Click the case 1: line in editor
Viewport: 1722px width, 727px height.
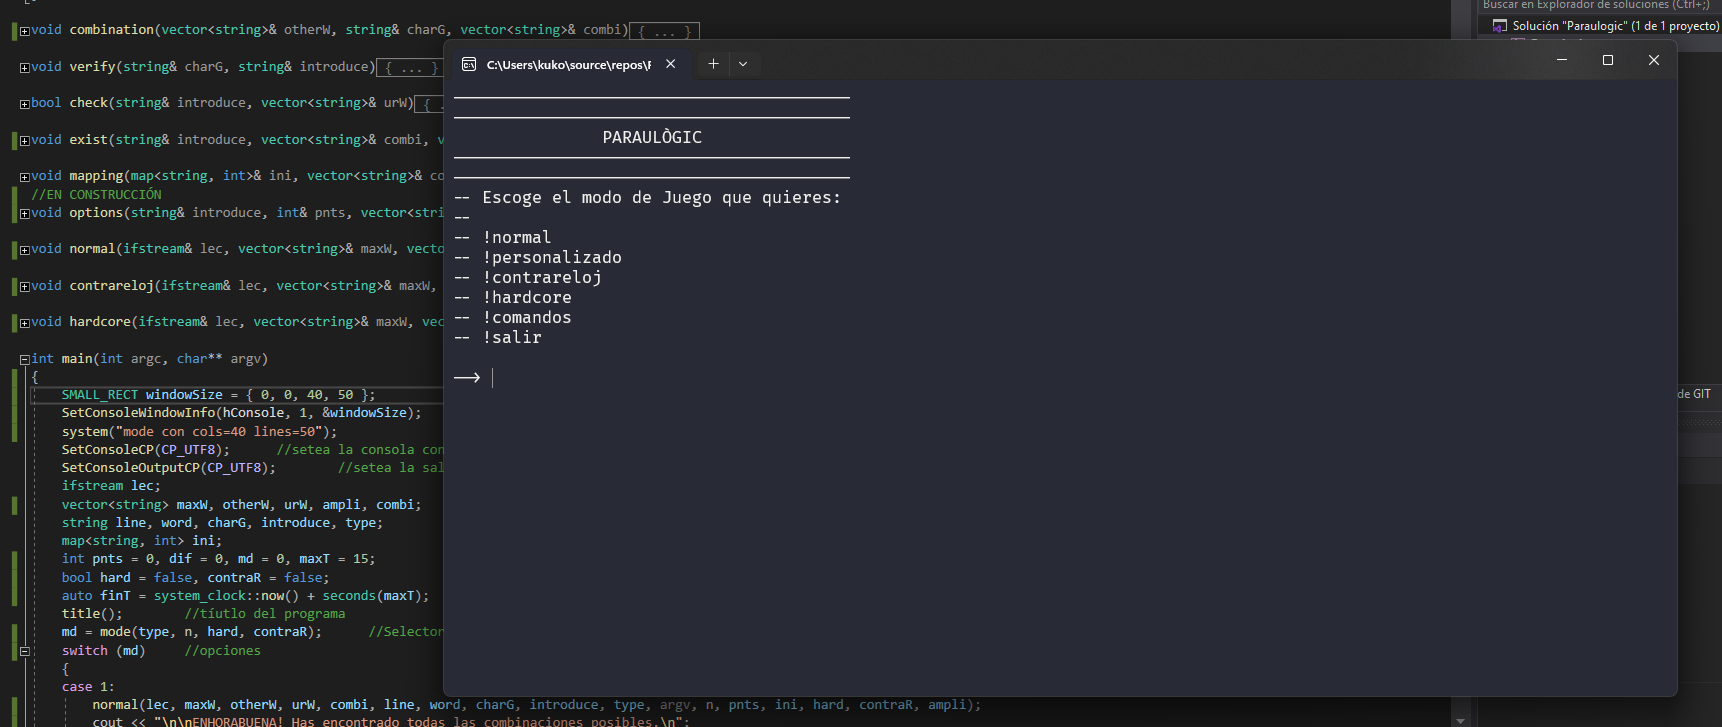click(88, 687)
